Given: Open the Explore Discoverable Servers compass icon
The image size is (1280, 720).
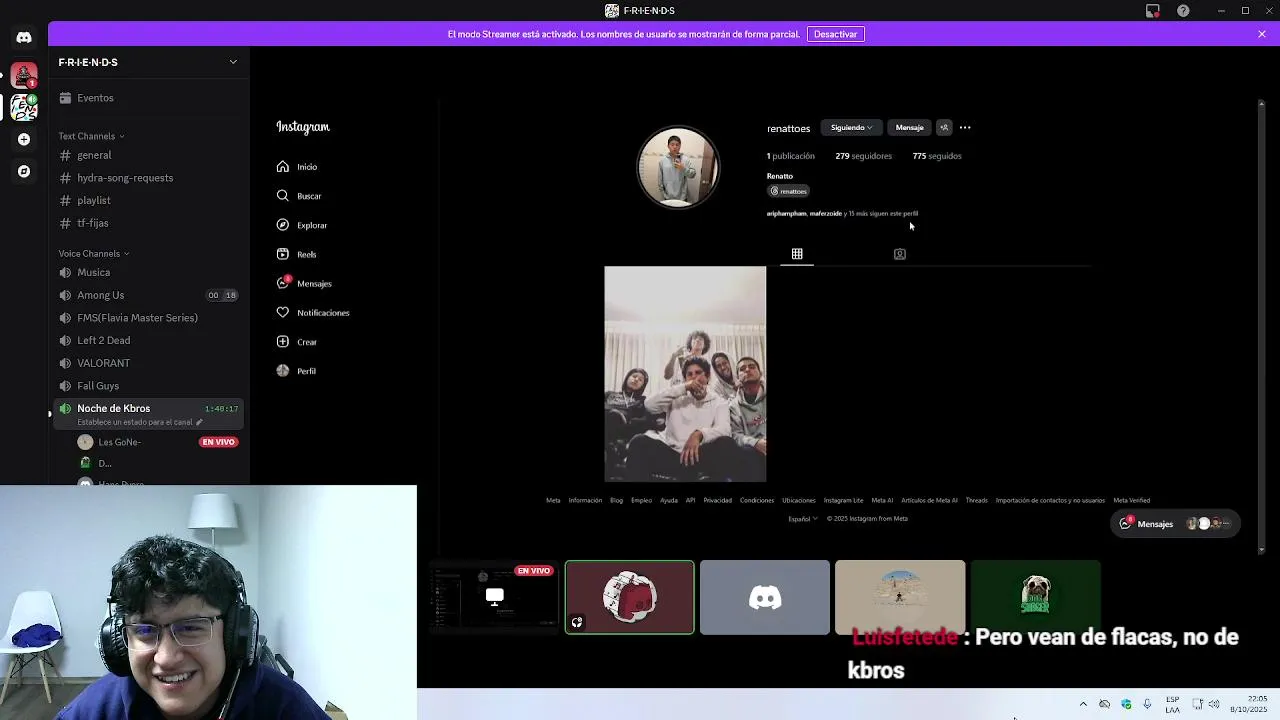Looking at the screenshot, I should (x=24, y=171).
